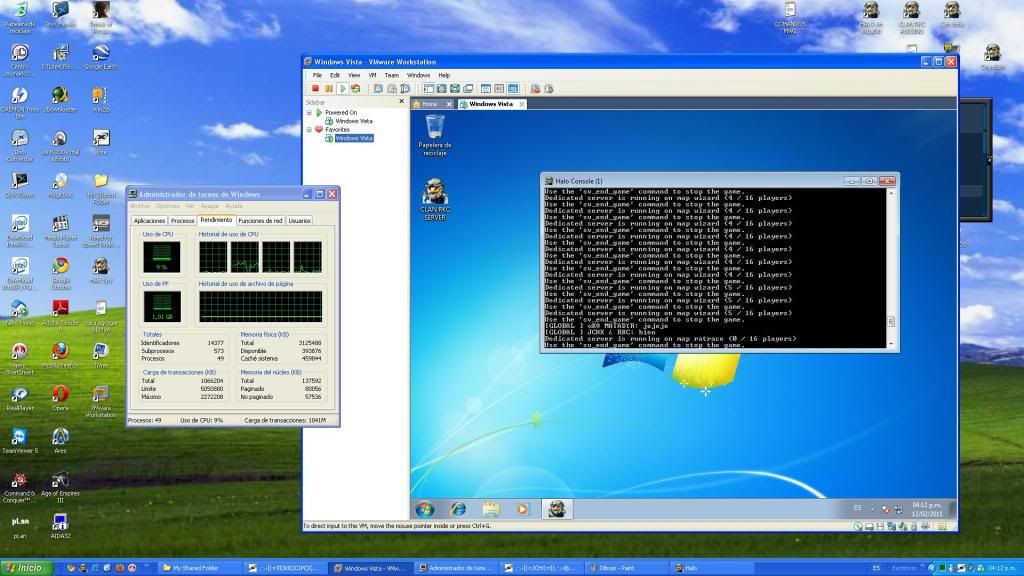Open the Help menu in VMware Workstation
The image size is (1024, 576).
(x=444, y=75)
